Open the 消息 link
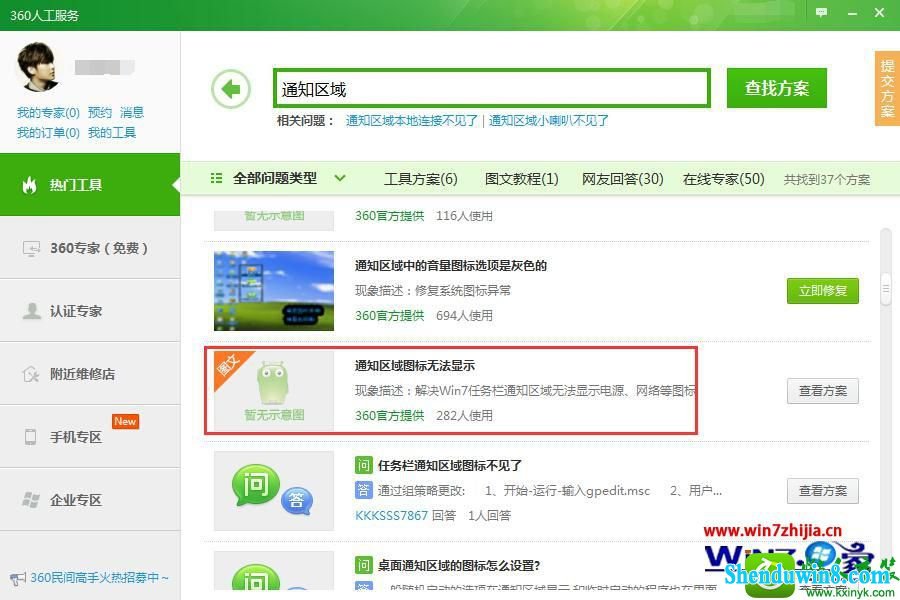This screenshot has height=600, width=900. [x=132, y=113]
